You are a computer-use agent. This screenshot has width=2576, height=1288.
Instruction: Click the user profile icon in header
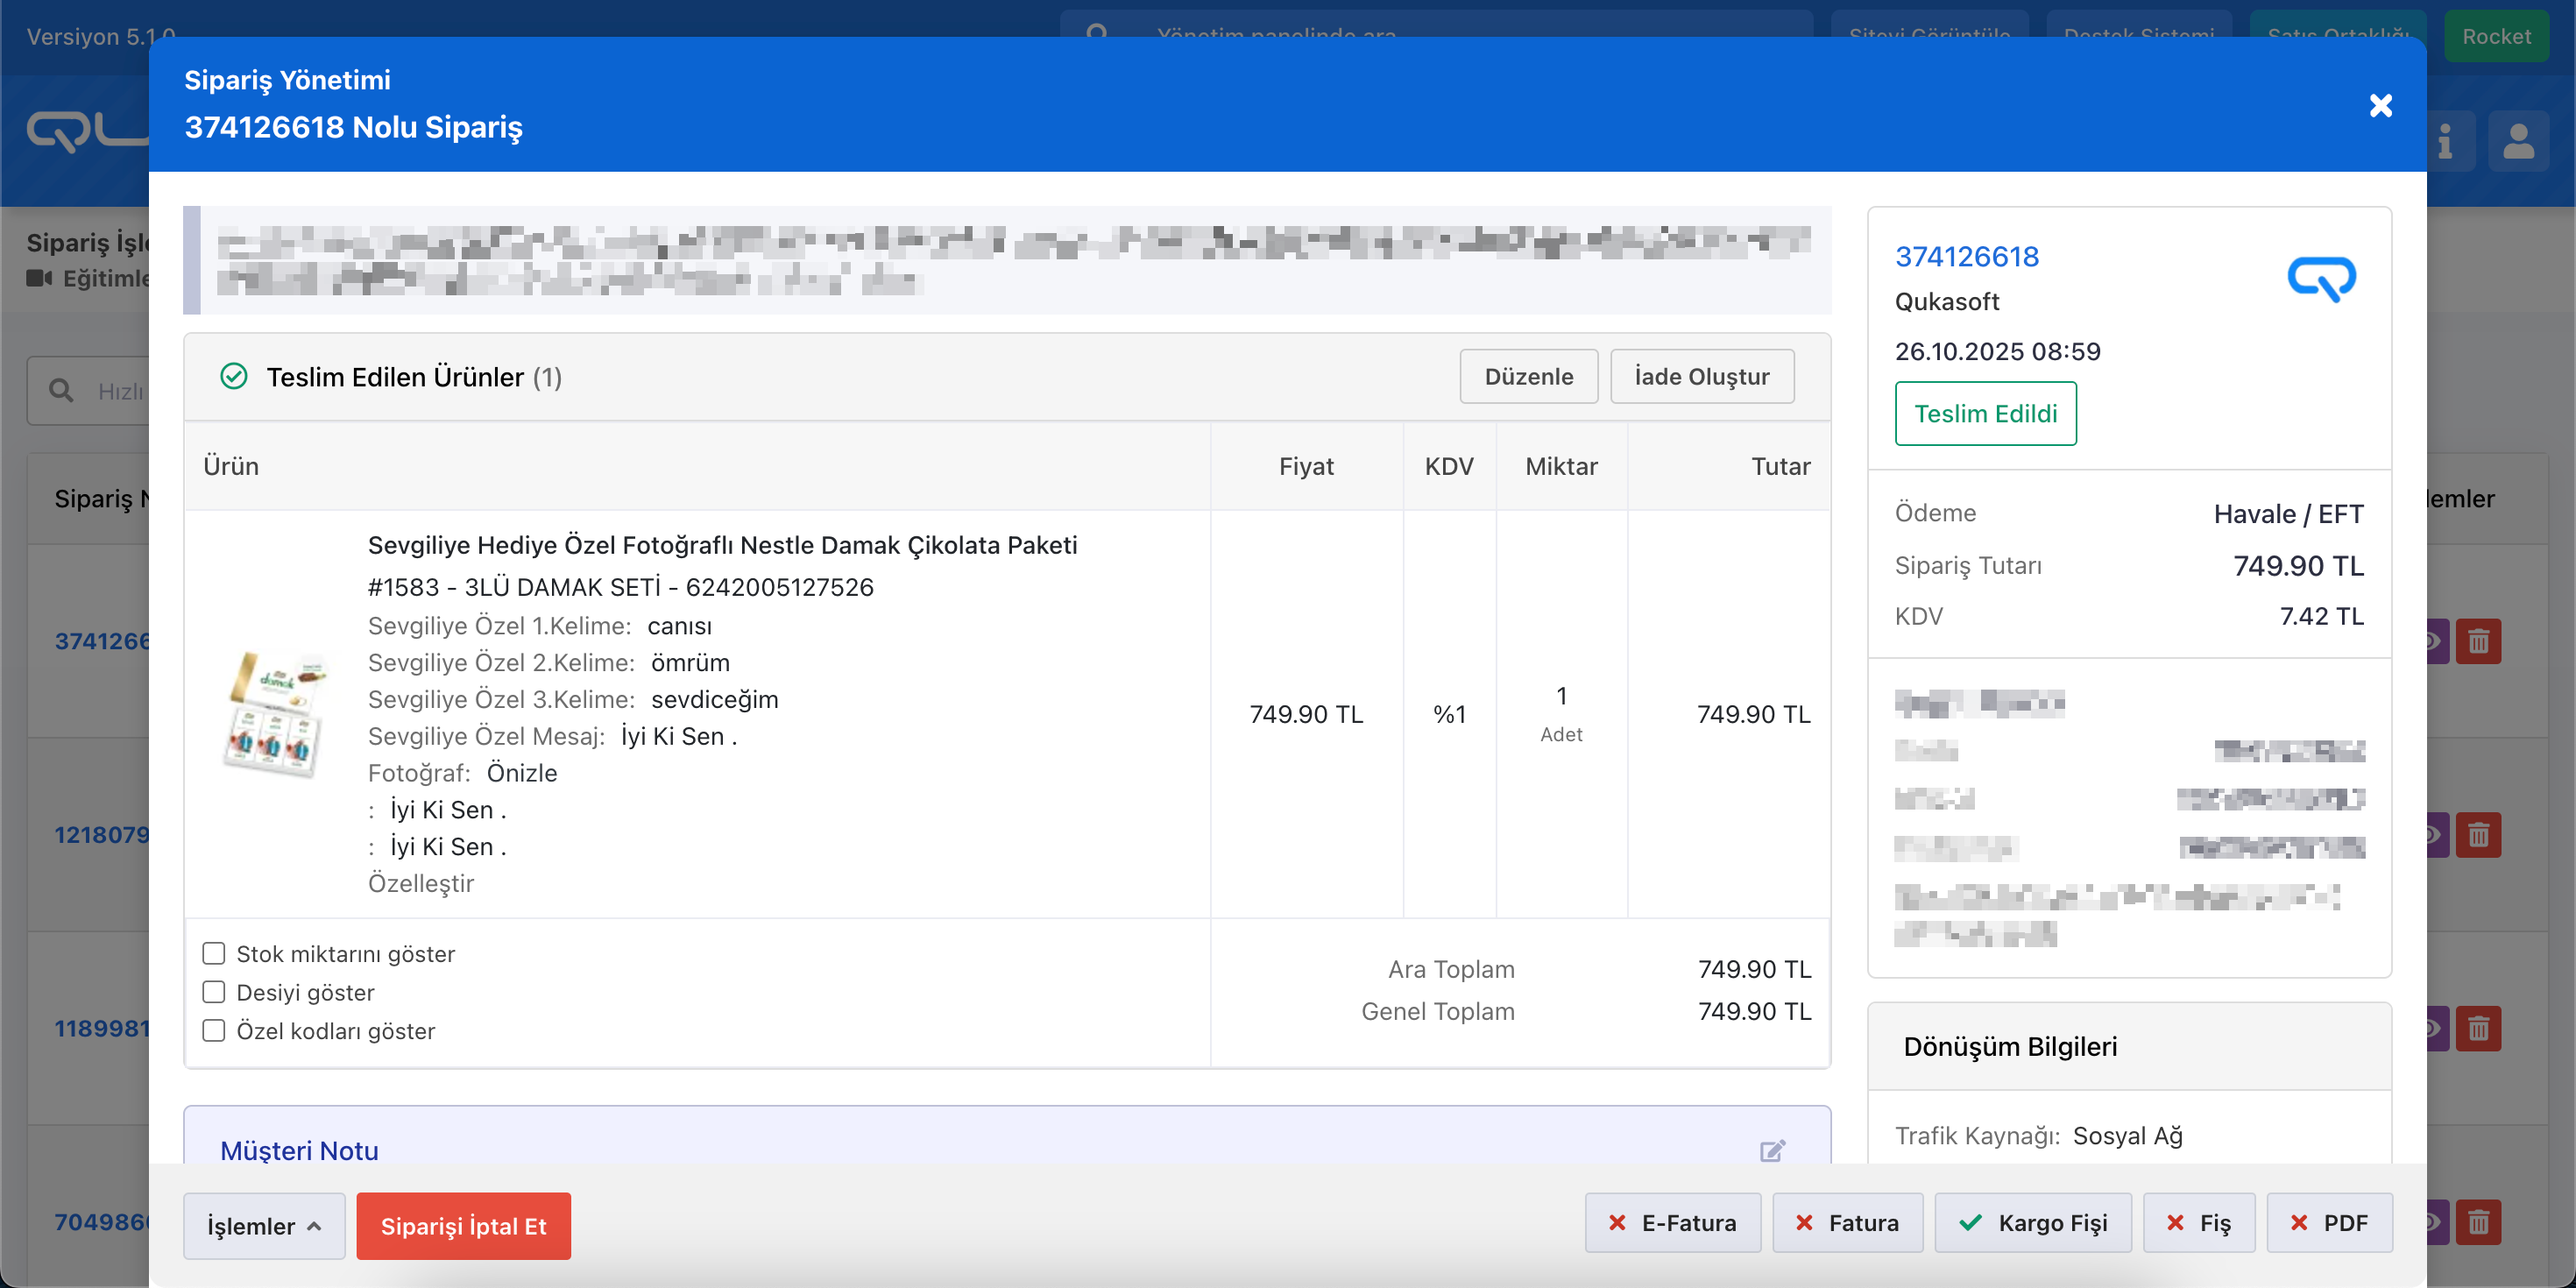pyautogui.click(x=2518, y=141)
